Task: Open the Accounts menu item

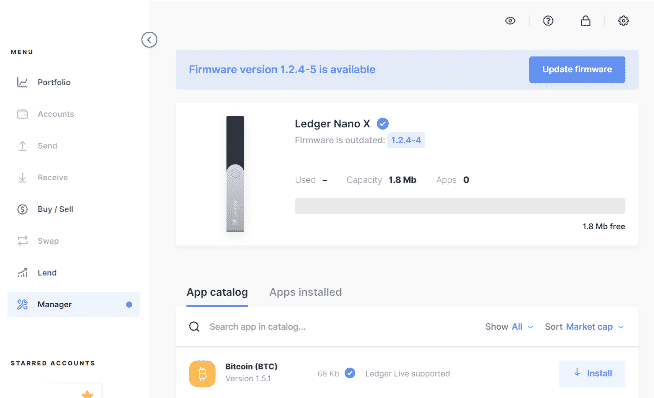Action: 73,114
